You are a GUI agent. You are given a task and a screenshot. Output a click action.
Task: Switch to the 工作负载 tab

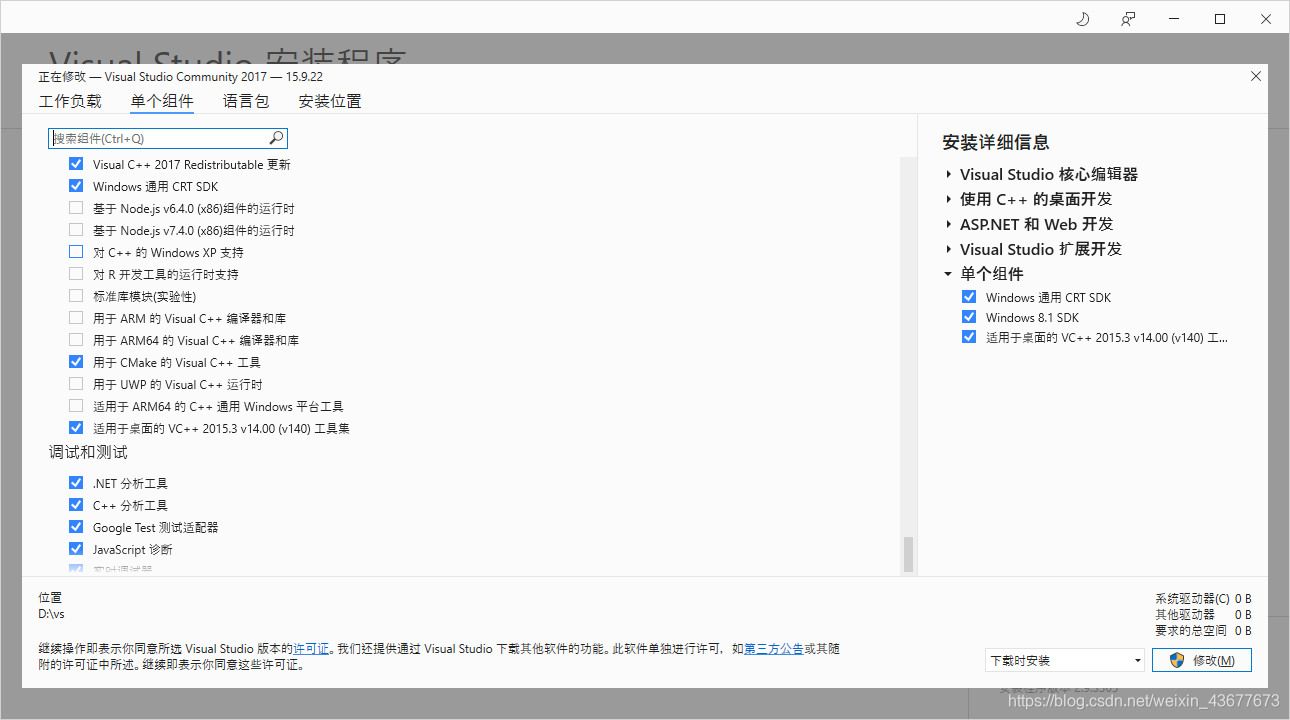pyautogui.click(x=70, y=101)
